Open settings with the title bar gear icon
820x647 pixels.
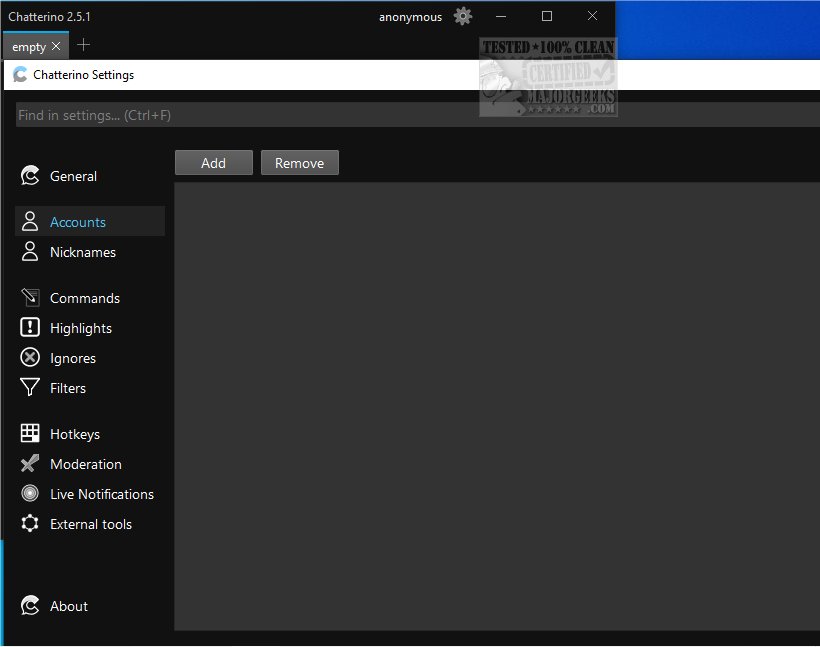coord(463,16)
